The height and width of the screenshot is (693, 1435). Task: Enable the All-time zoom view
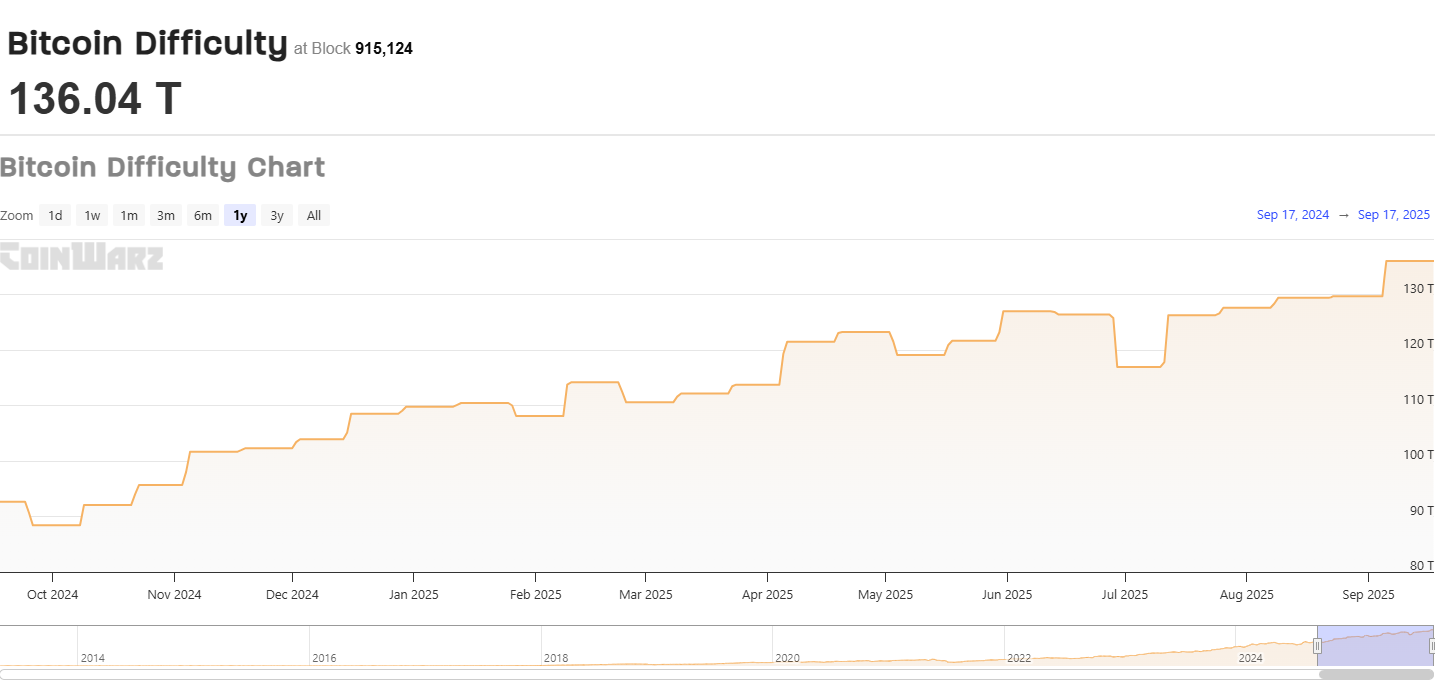pos(313,215)
